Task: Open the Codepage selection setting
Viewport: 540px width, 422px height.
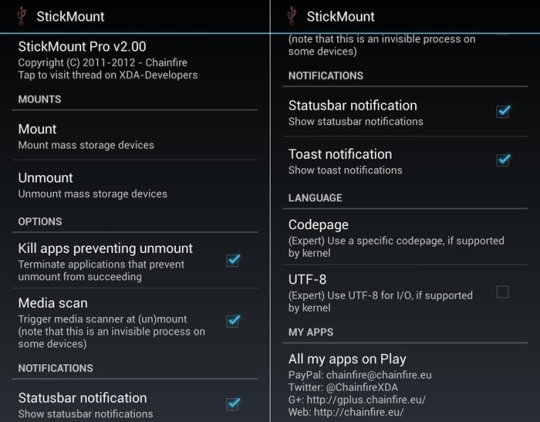Action: point(405,237)
